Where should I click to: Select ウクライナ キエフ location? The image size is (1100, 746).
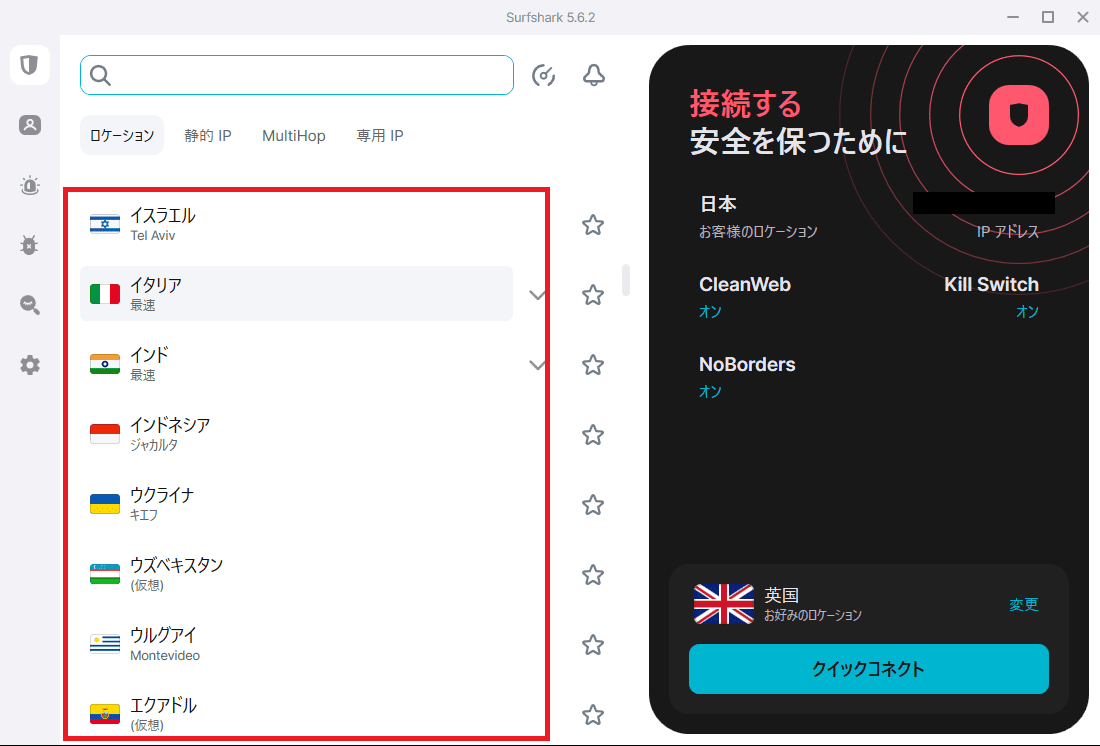pos(296,505)
